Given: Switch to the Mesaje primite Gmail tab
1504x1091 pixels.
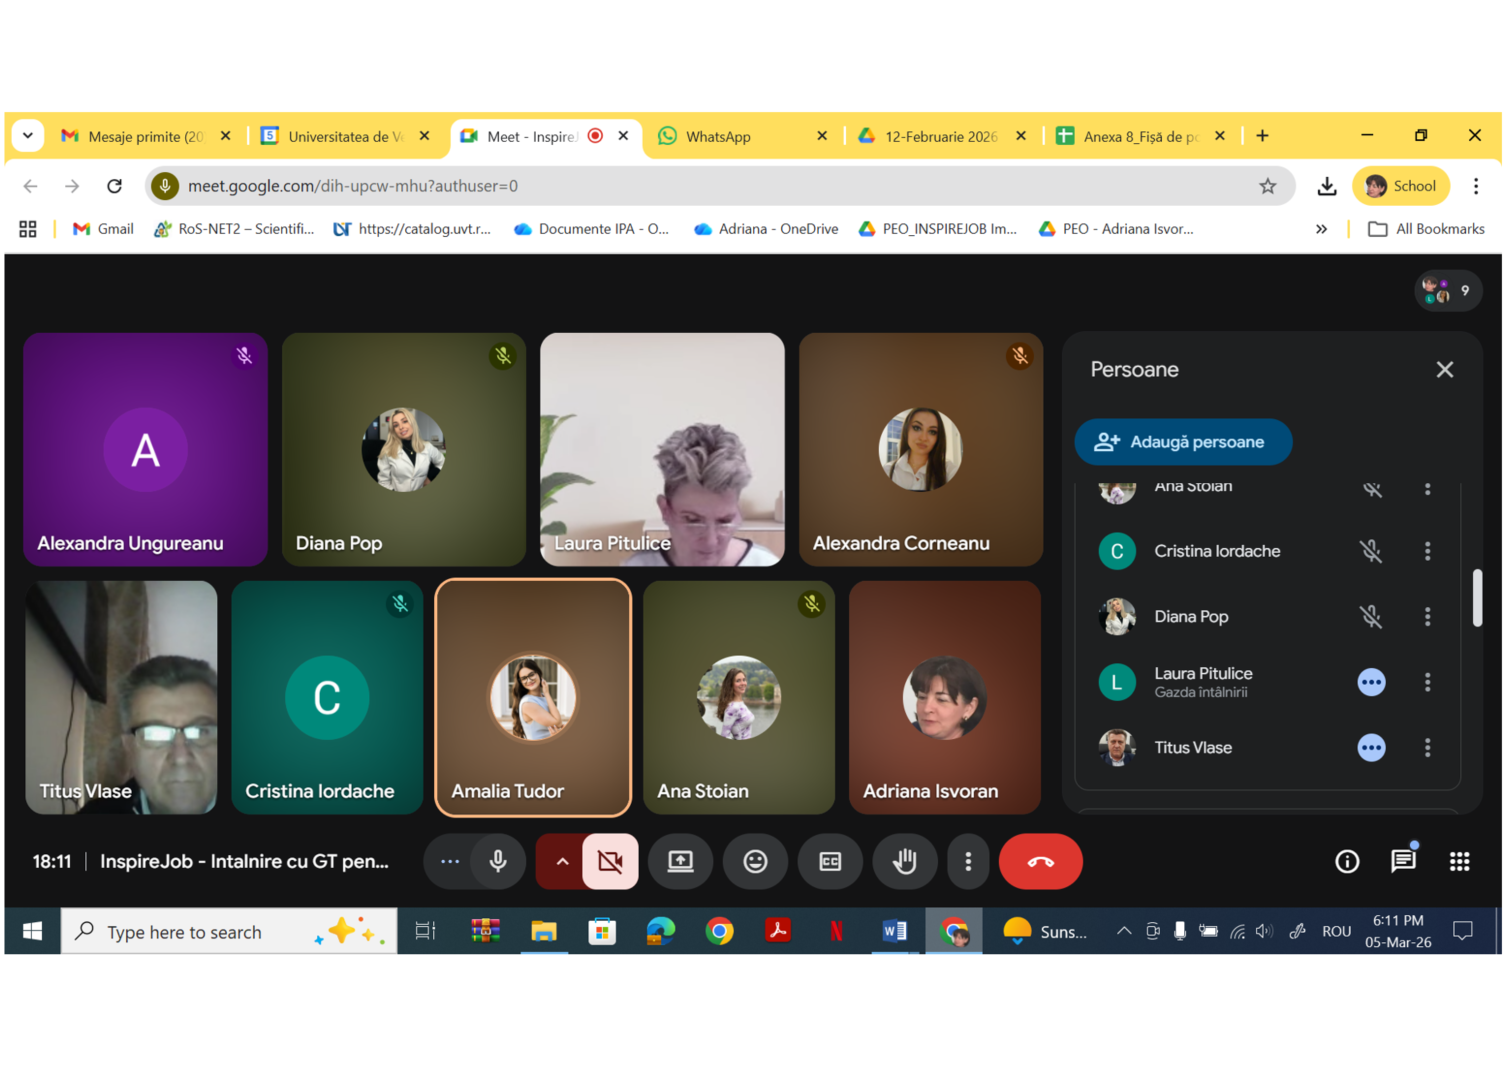Looking at the screenshot, I should click(x=145, y=136).
